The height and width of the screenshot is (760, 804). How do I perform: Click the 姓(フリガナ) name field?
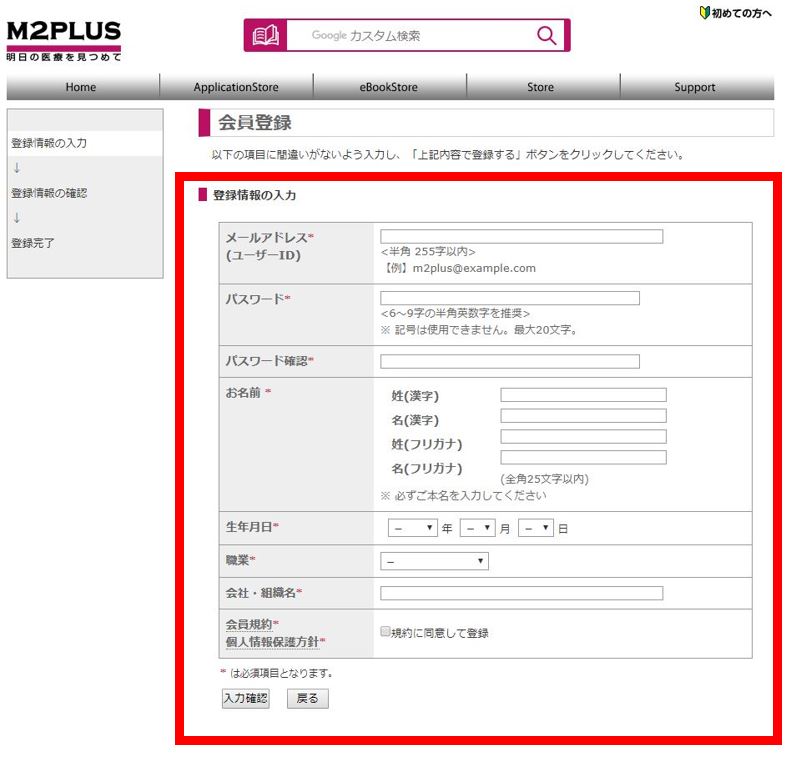click(x=584, y=436)
